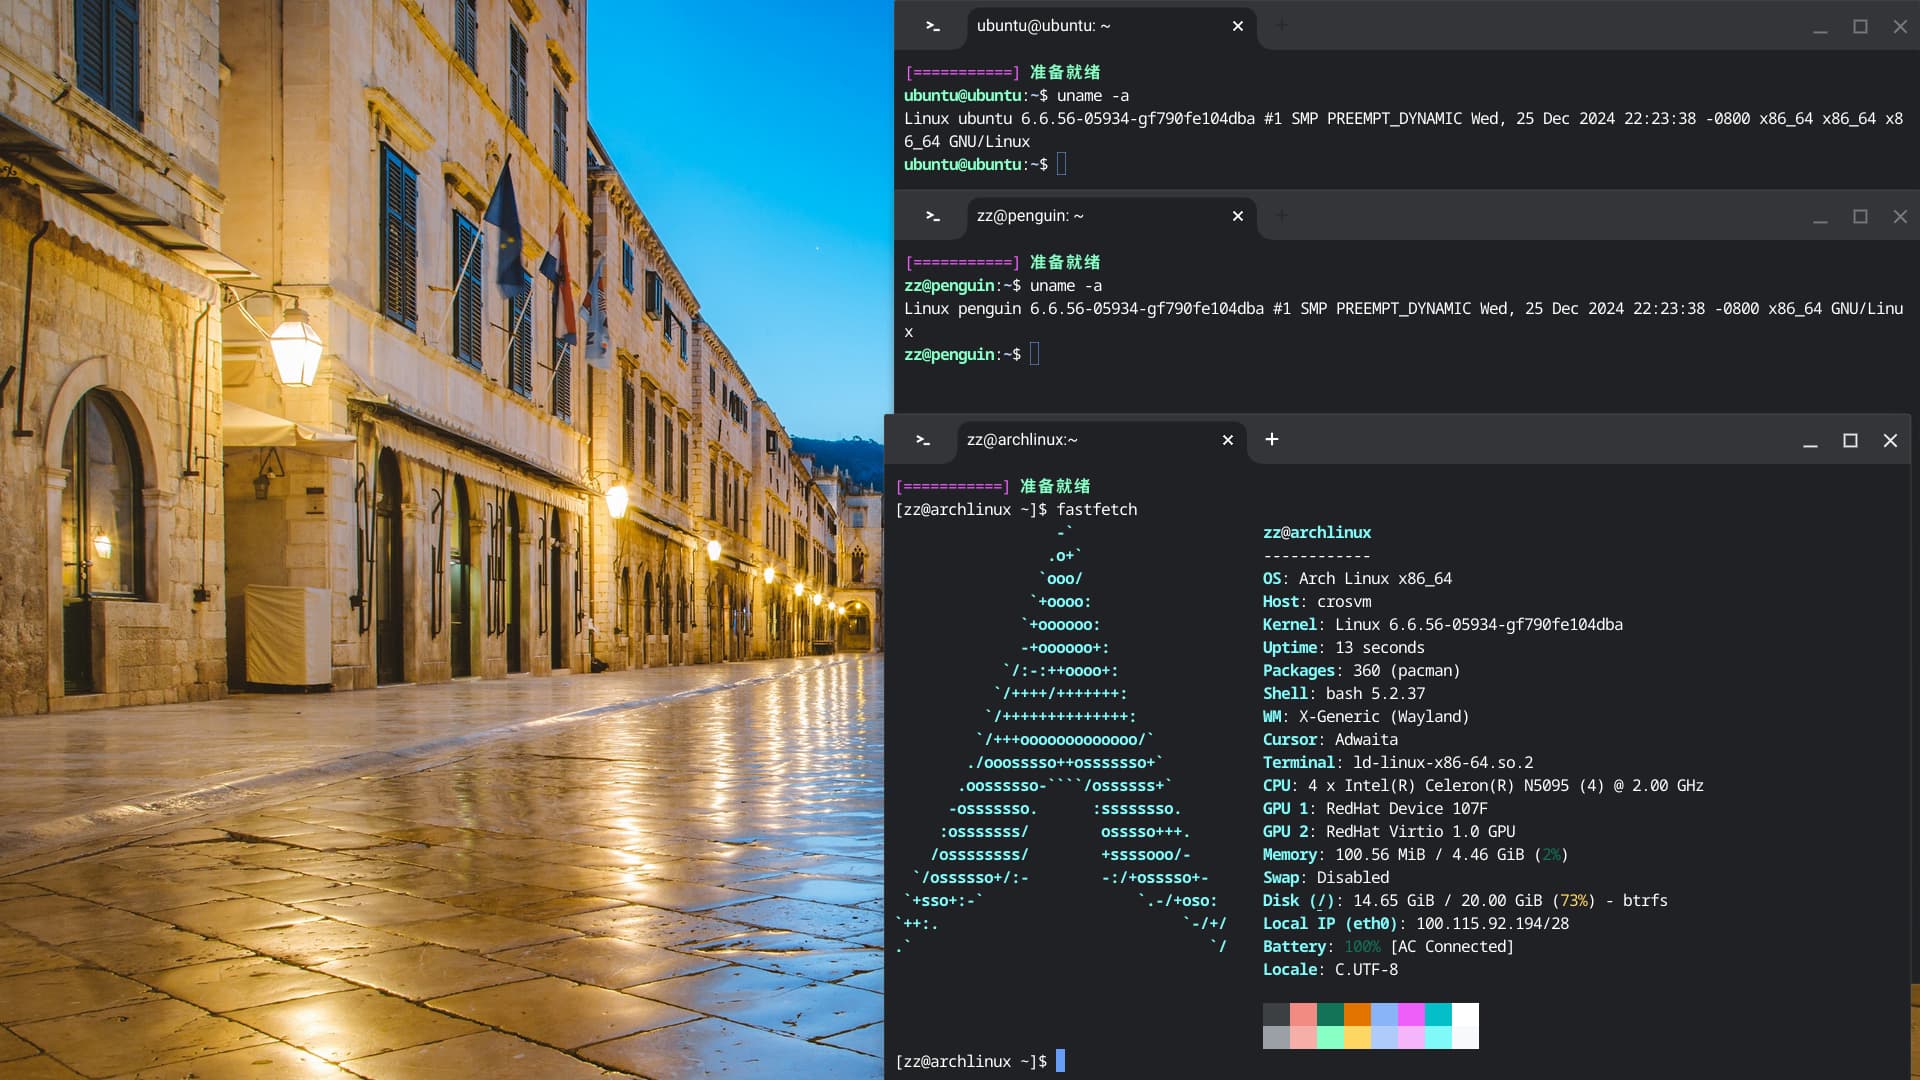Click the zz@penguin prompt cursor
Viewport: 1920px width, 1080px height.
coord(1035,354)
